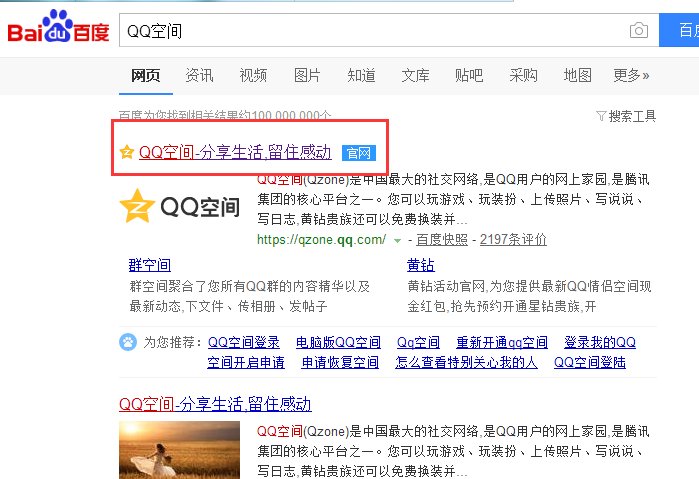The image size is (699, 479).
Task: Expand the green arrow after qzone.qq.com
Action: click(397, 240)
